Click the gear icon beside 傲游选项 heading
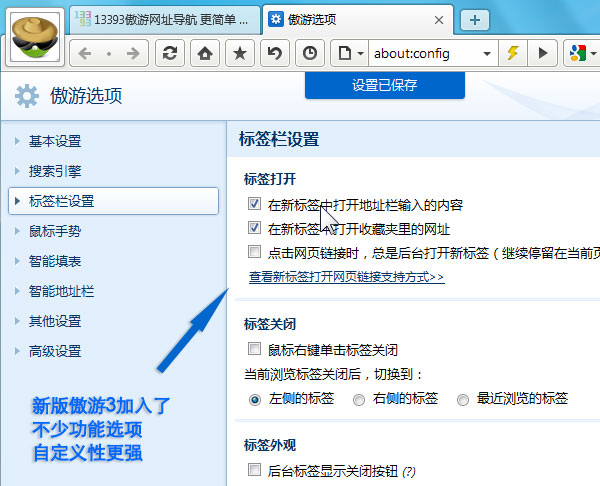 (x=27, y=96)
